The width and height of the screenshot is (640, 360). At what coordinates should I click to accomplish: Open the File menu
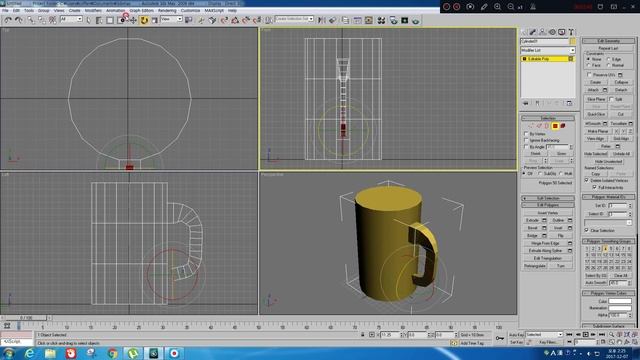(x=5, y=11)
